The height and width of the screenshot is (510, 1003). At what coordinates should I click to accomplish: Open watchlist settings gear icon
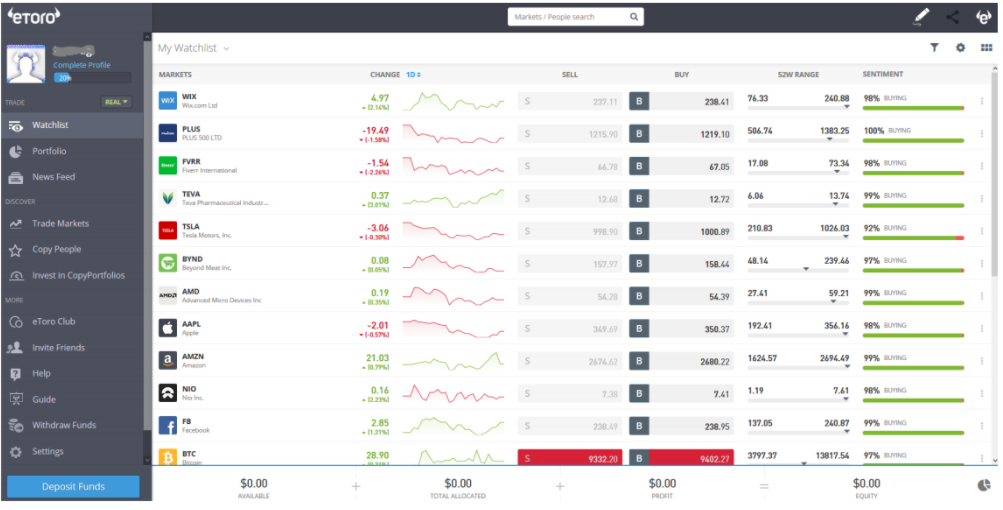click(x=960, y=47)
